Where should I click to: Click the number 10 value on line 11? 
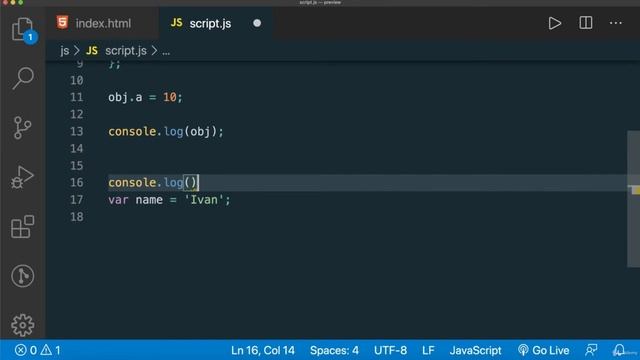pos(169,97)
